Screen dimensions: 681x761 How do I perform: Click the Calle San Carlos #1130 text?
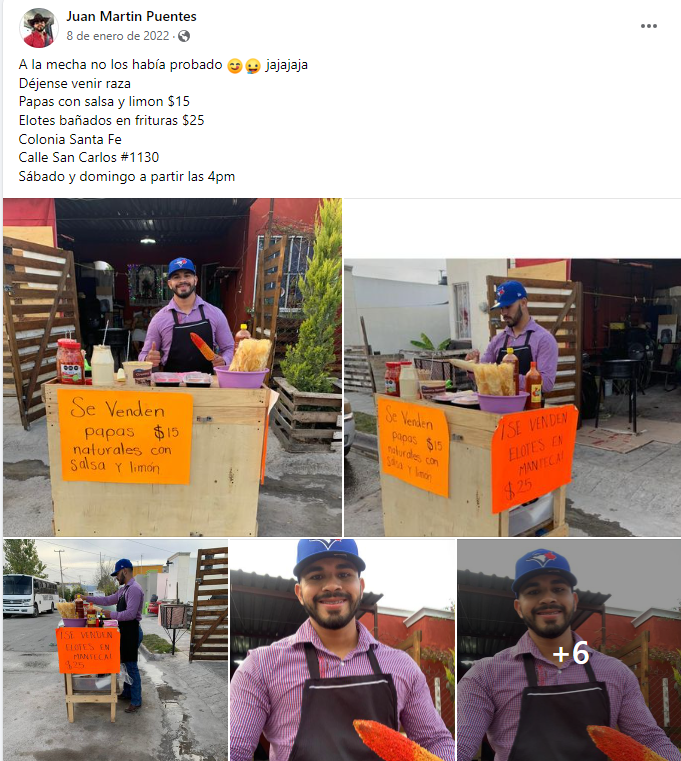coord(89,157)
